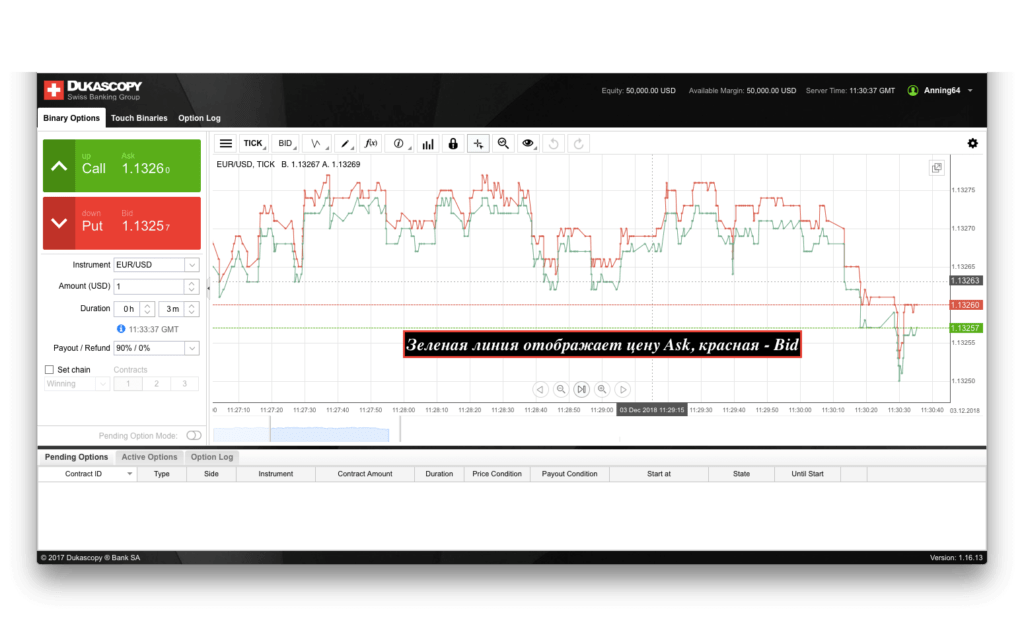Open the TICK timeframe dropdown
The width and height of the screenshot is (1024, 617).
tap(254, 144)
